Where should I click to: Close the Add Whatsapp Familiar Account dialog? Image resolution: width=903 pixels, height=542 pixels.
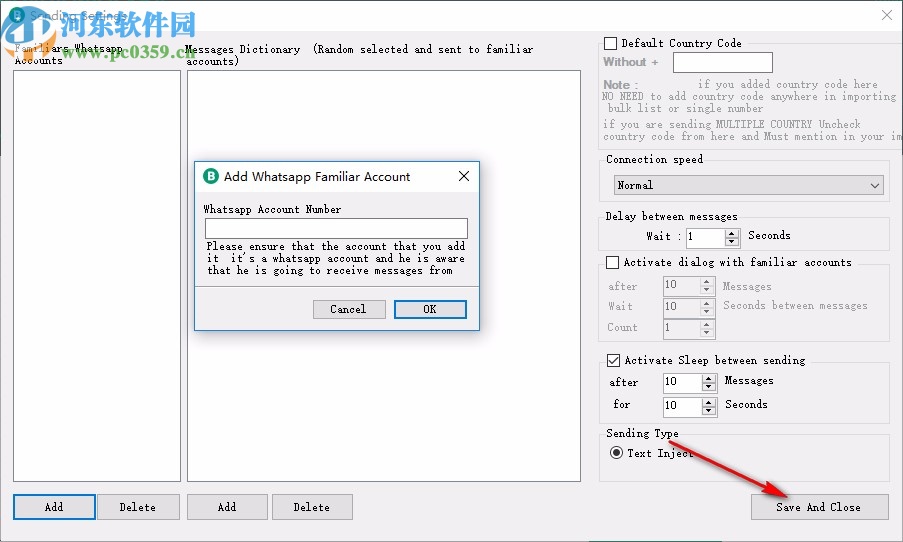[x=463, y=177]
